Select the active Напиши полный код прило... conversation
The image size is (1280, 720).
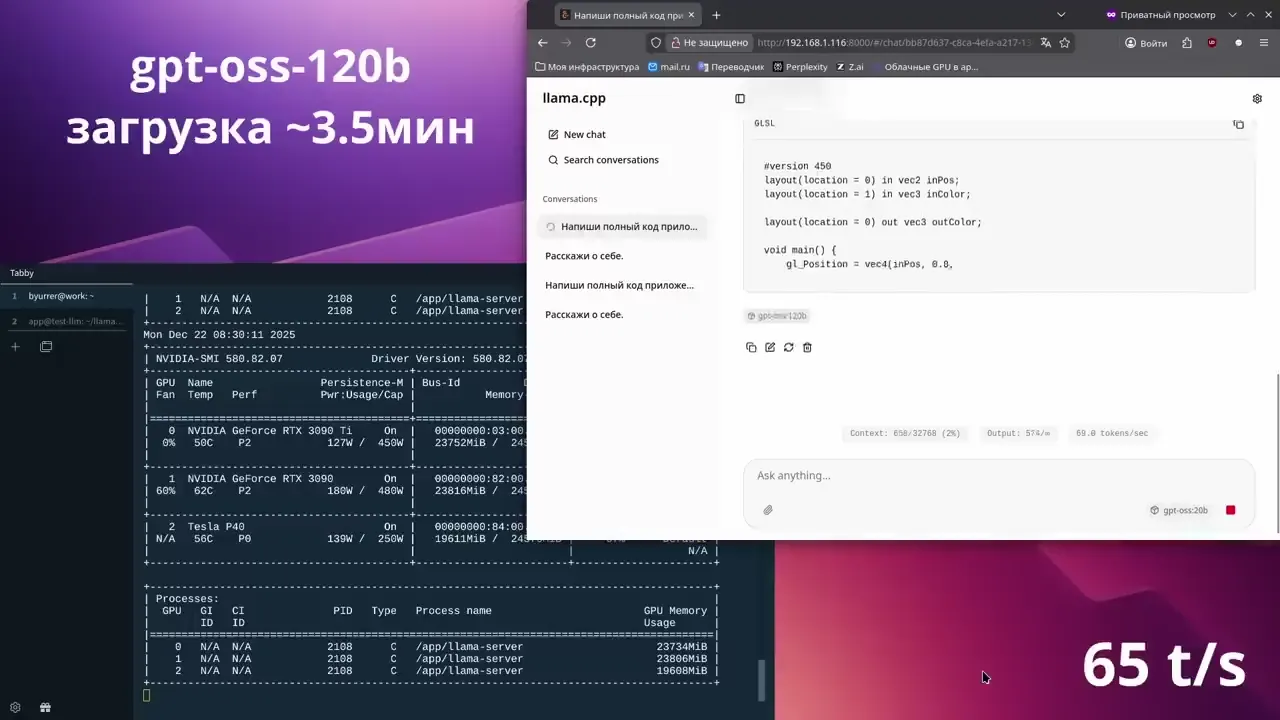[622, 227]
